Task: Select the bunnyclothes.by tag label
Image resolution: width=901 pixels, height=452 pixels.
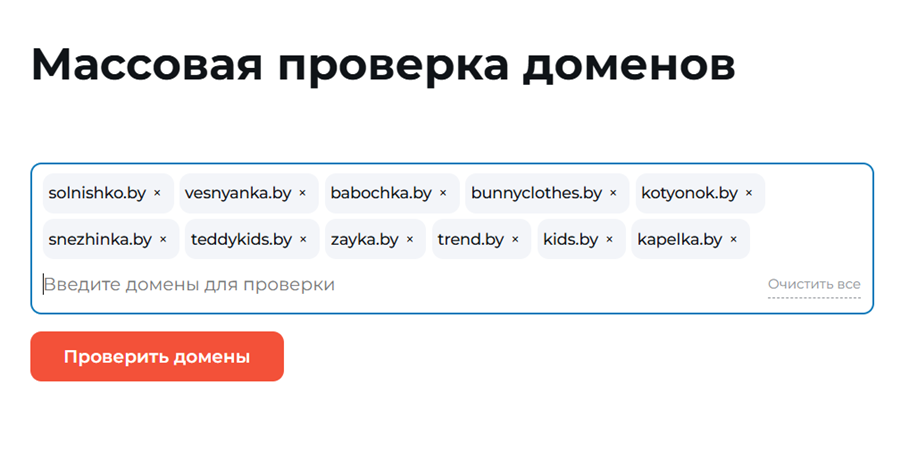Action: click(x=536, y=194)
